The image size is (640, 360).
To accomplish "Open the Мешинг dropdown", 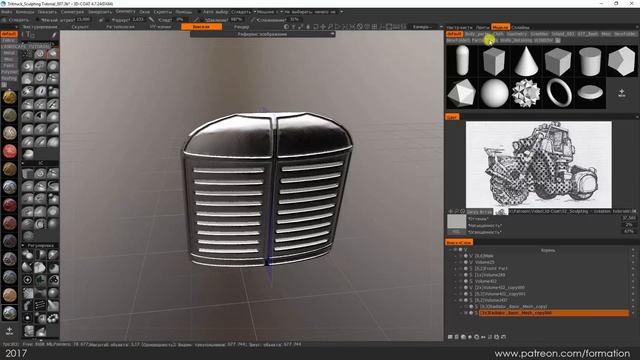I will (x=270, y=12).
